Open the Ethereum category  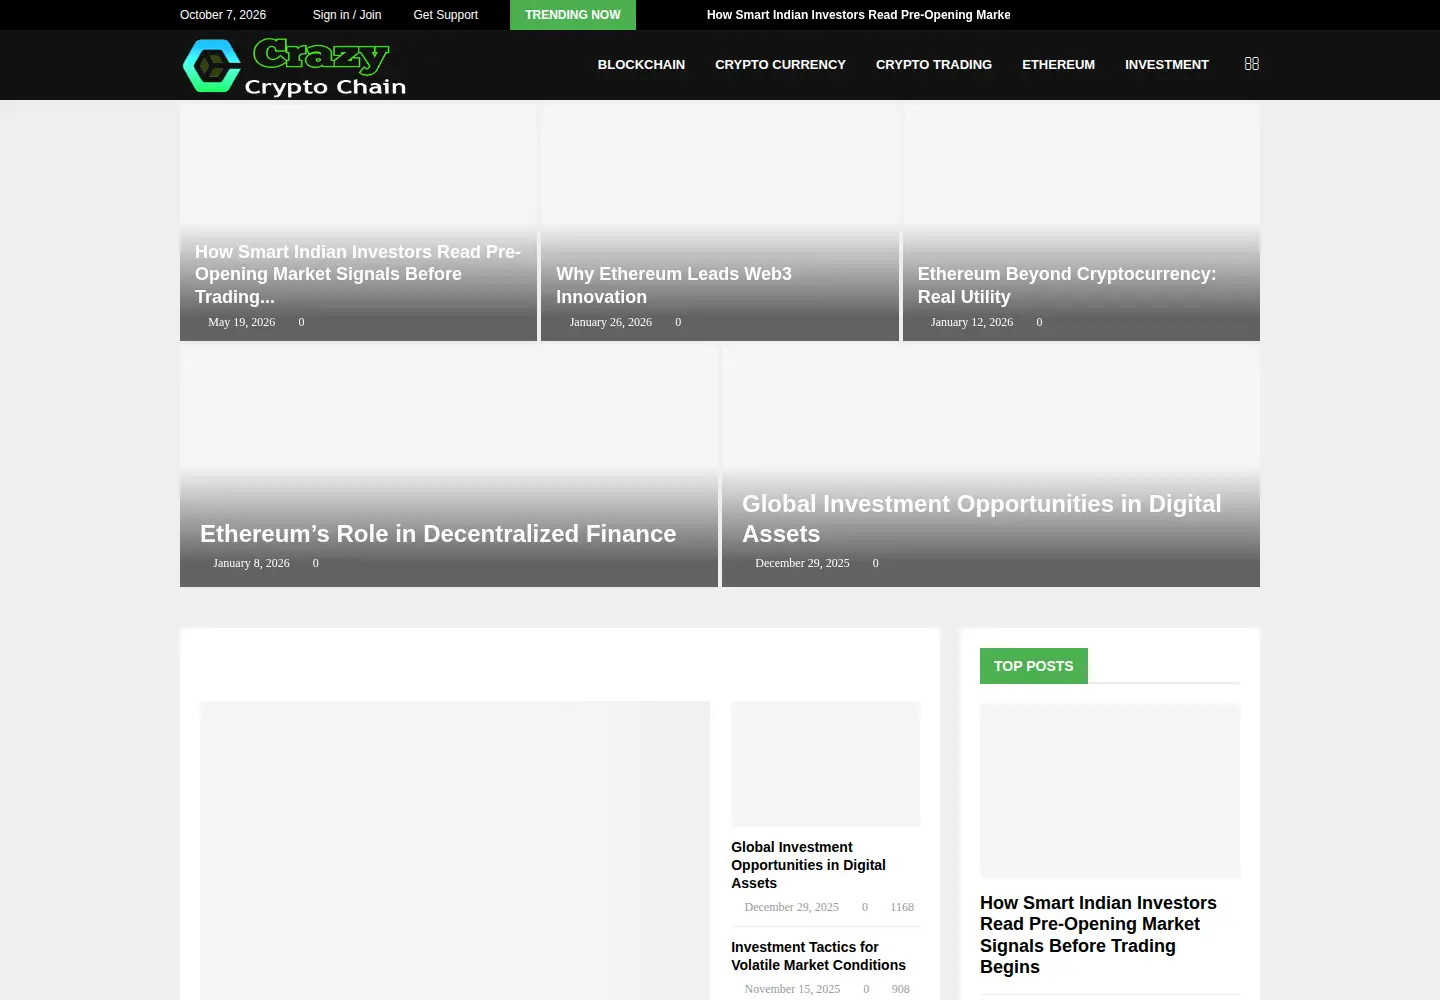pyautogui.click(x=1058, y=65)
